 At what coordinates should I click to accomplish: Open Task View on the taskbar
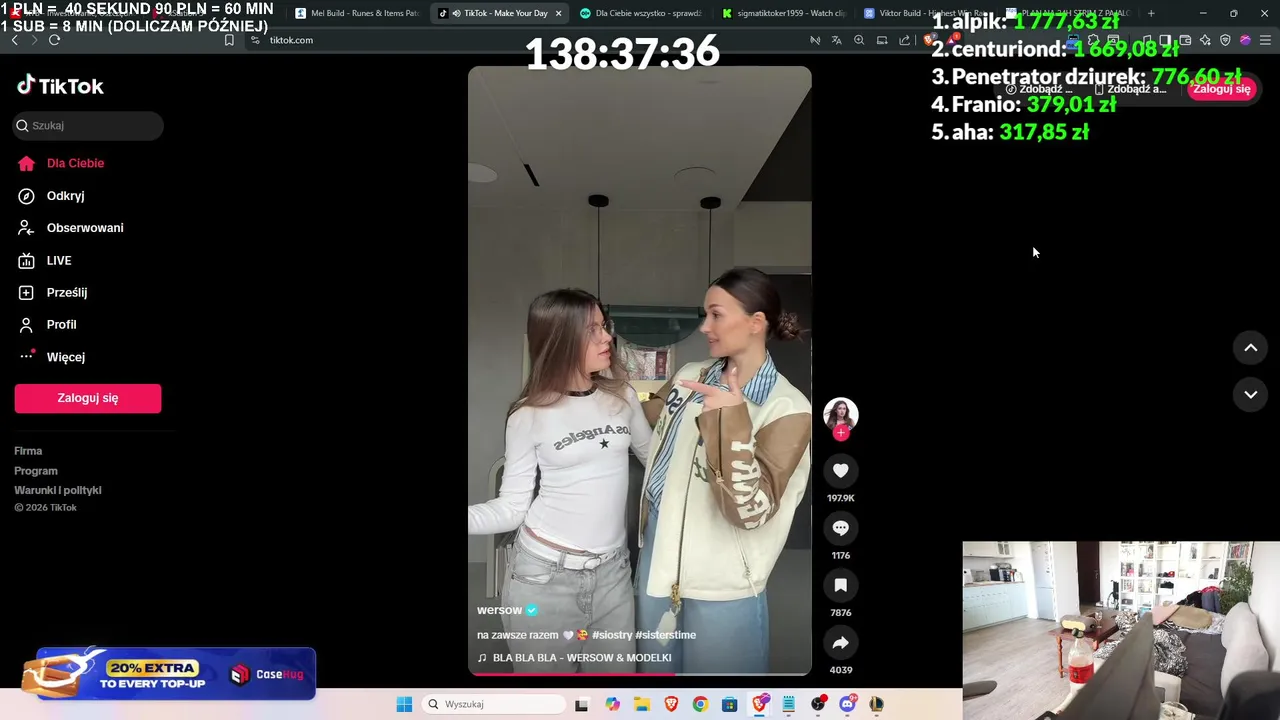click(x=582, y=704)
